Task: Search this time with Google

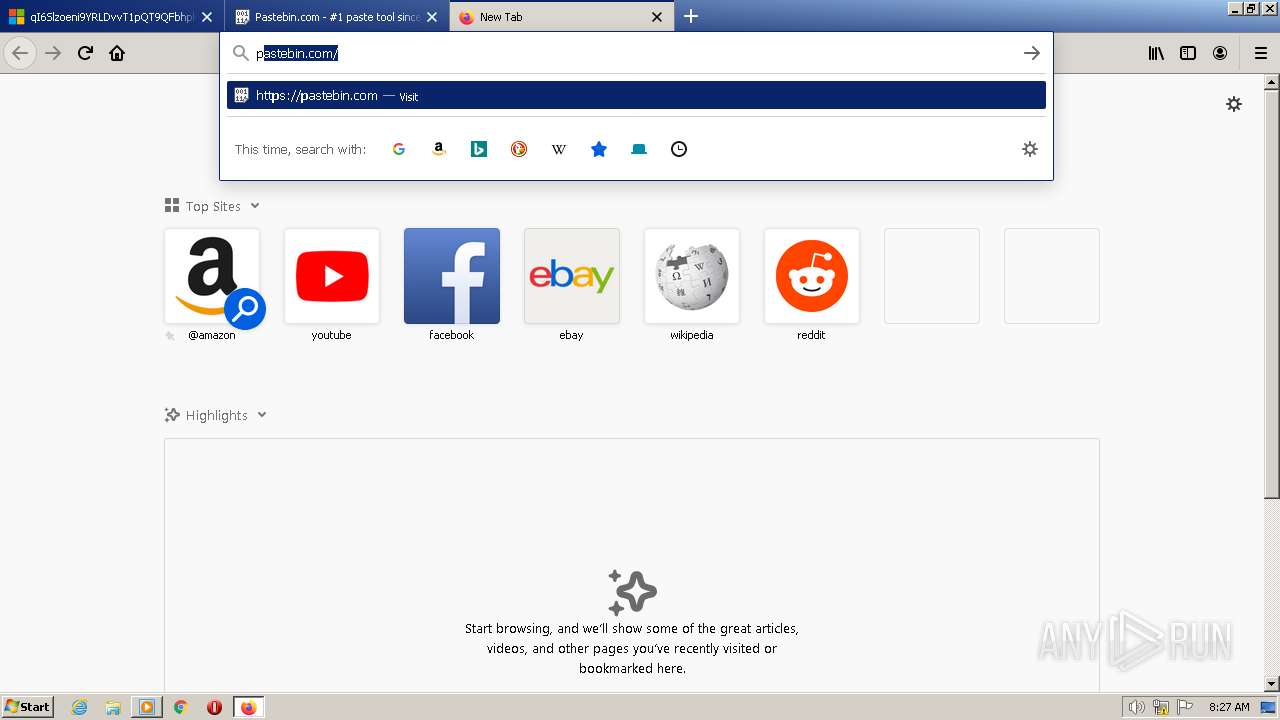Action: pos(399,149)
